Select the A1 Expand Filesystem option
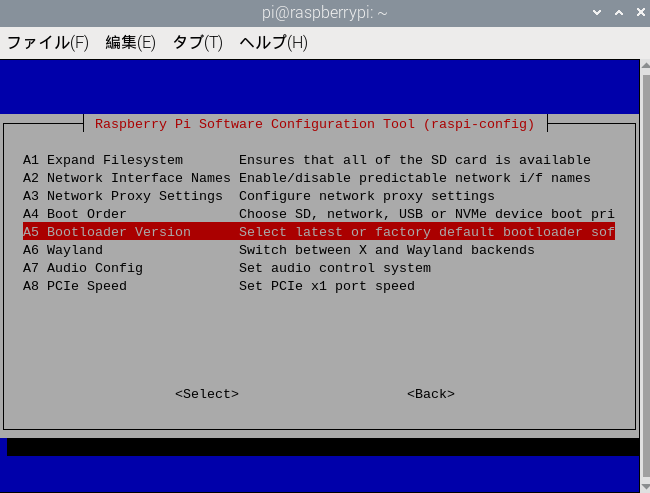Viewport: 650px width, 493px height. (318, 160)
